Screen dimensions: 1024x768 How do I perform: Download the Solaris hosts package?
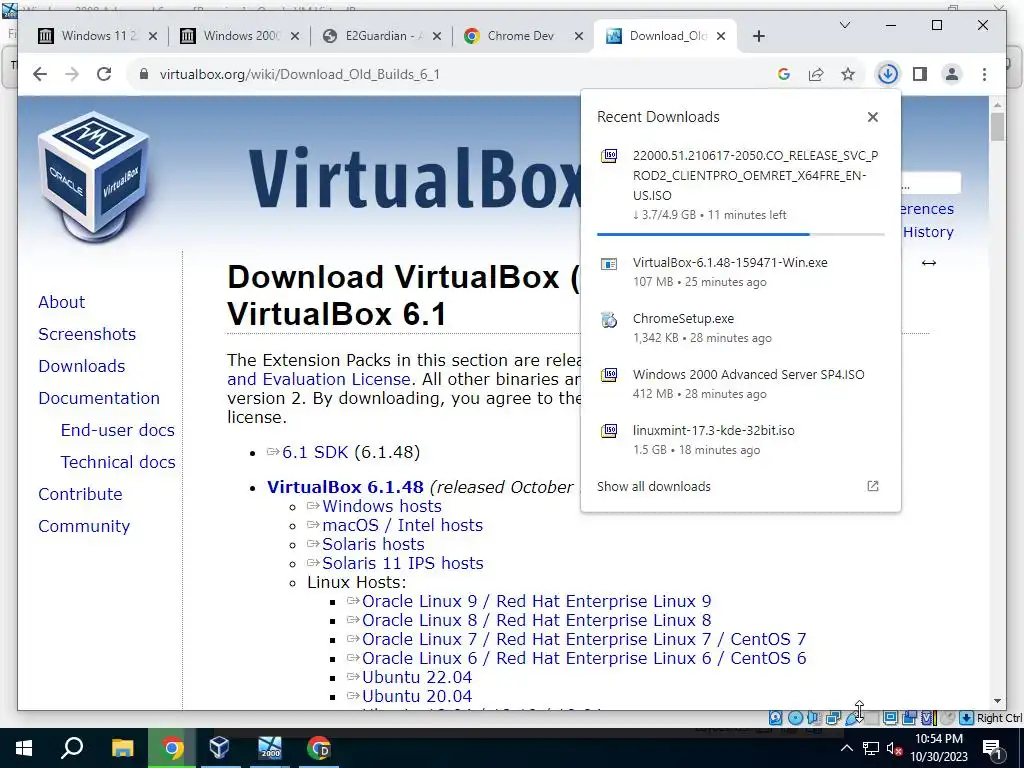pos(373,544)
